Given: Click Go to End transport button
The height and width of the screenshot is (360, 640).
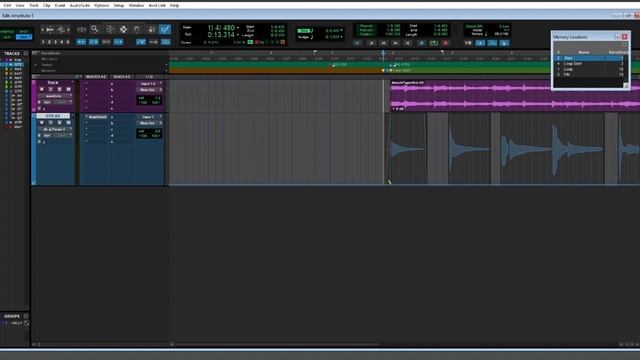Looking at the screenshot, I should [x=407, y=43].
